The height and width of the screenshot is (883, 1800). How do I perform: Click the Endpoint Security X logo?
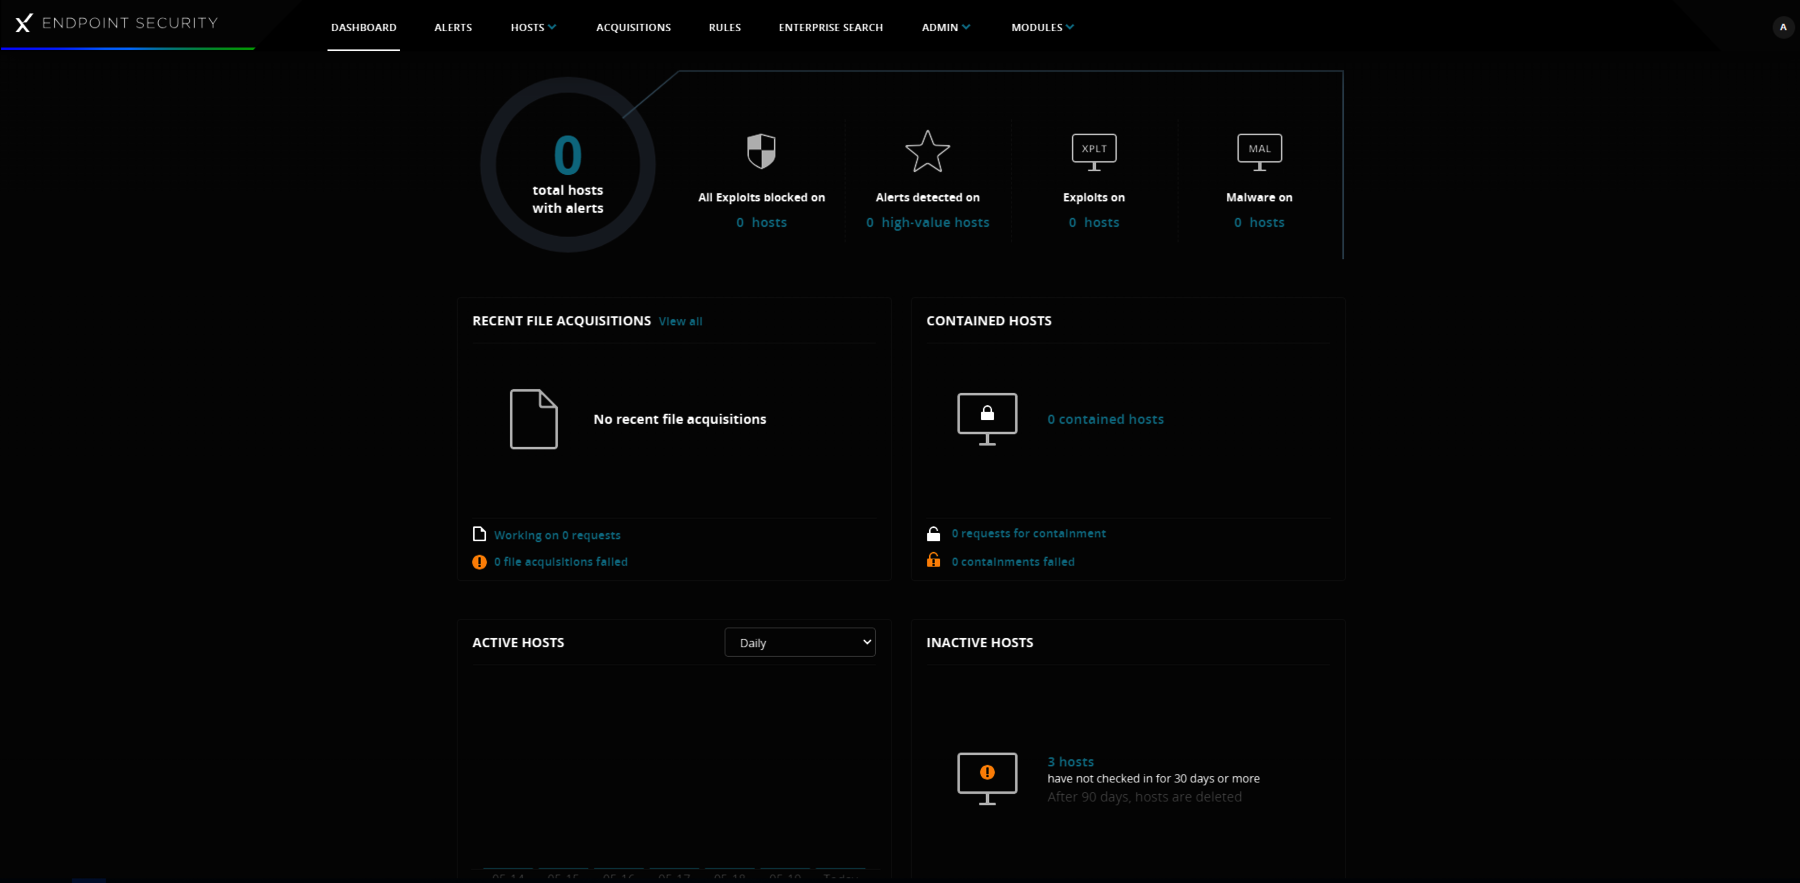24,23
